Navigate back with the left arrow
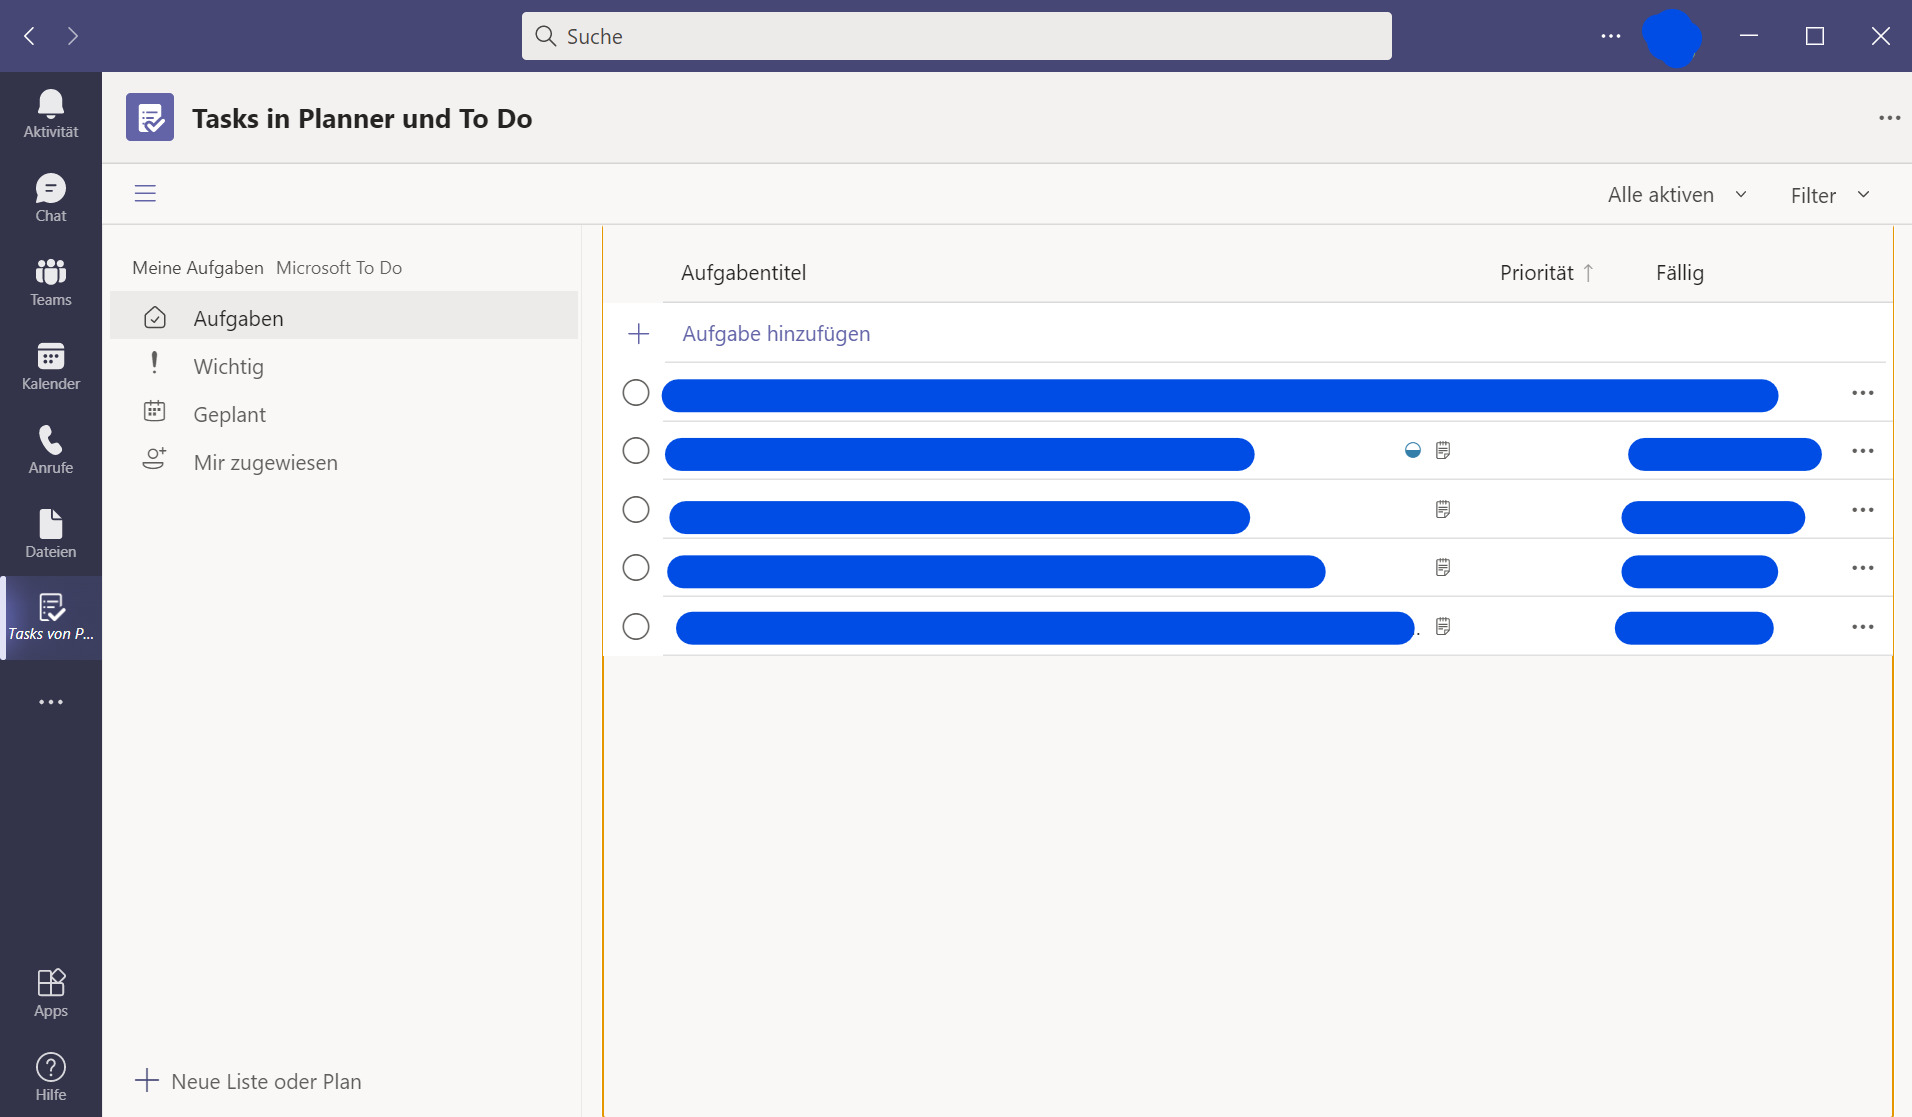 click(30, 36)
